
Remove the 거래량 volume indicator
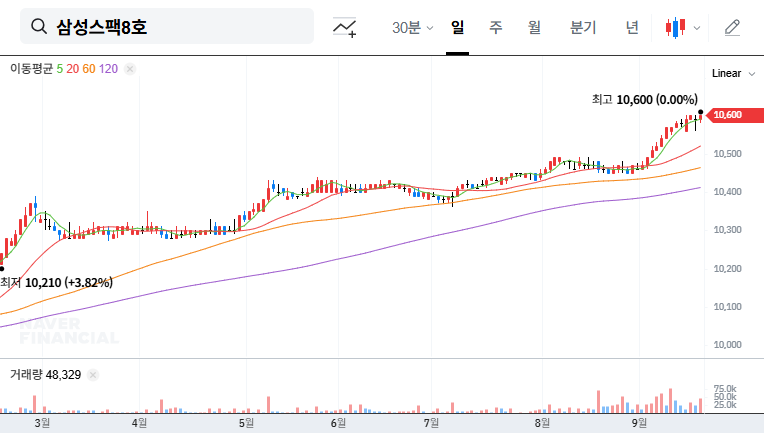[93, 375]
